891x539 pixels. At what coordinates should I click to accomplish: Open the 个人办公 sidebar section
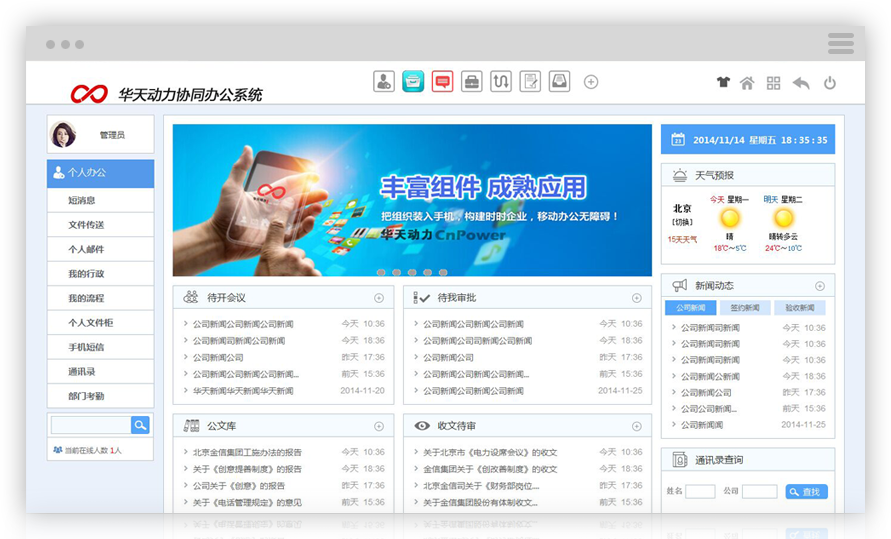pyautogui.click(x=101, y=173)
